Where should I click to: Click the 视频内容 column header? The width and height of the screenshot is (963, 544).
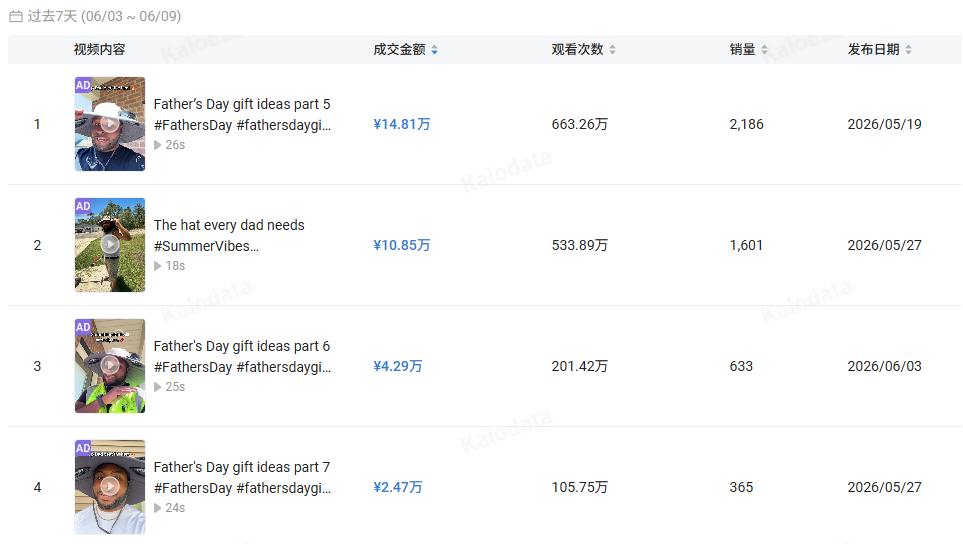point(99,50)
